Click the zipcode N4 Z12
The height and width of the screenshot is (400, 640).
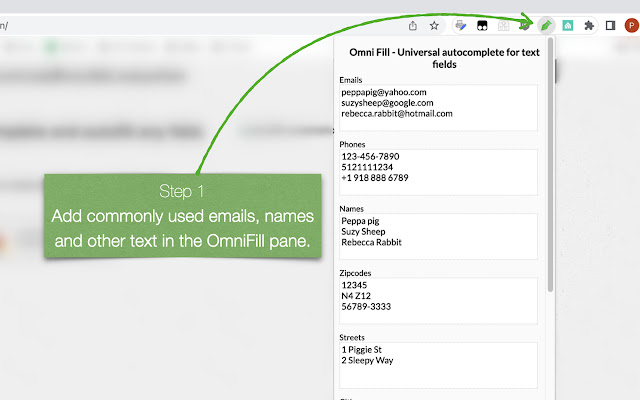356,296
